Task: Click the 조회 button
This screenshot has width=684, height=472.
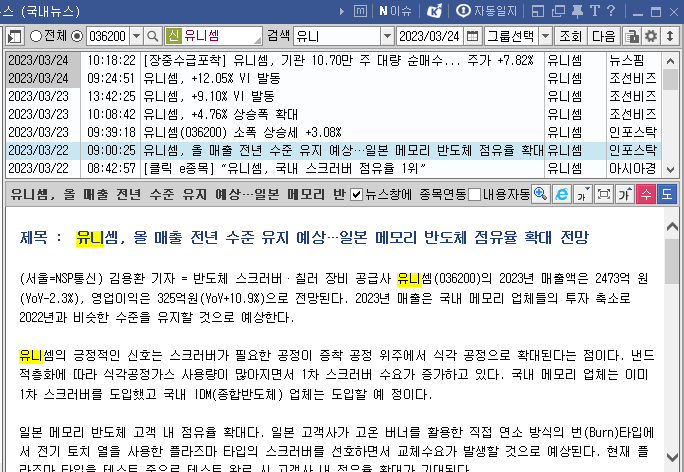Action: (571, 36)
